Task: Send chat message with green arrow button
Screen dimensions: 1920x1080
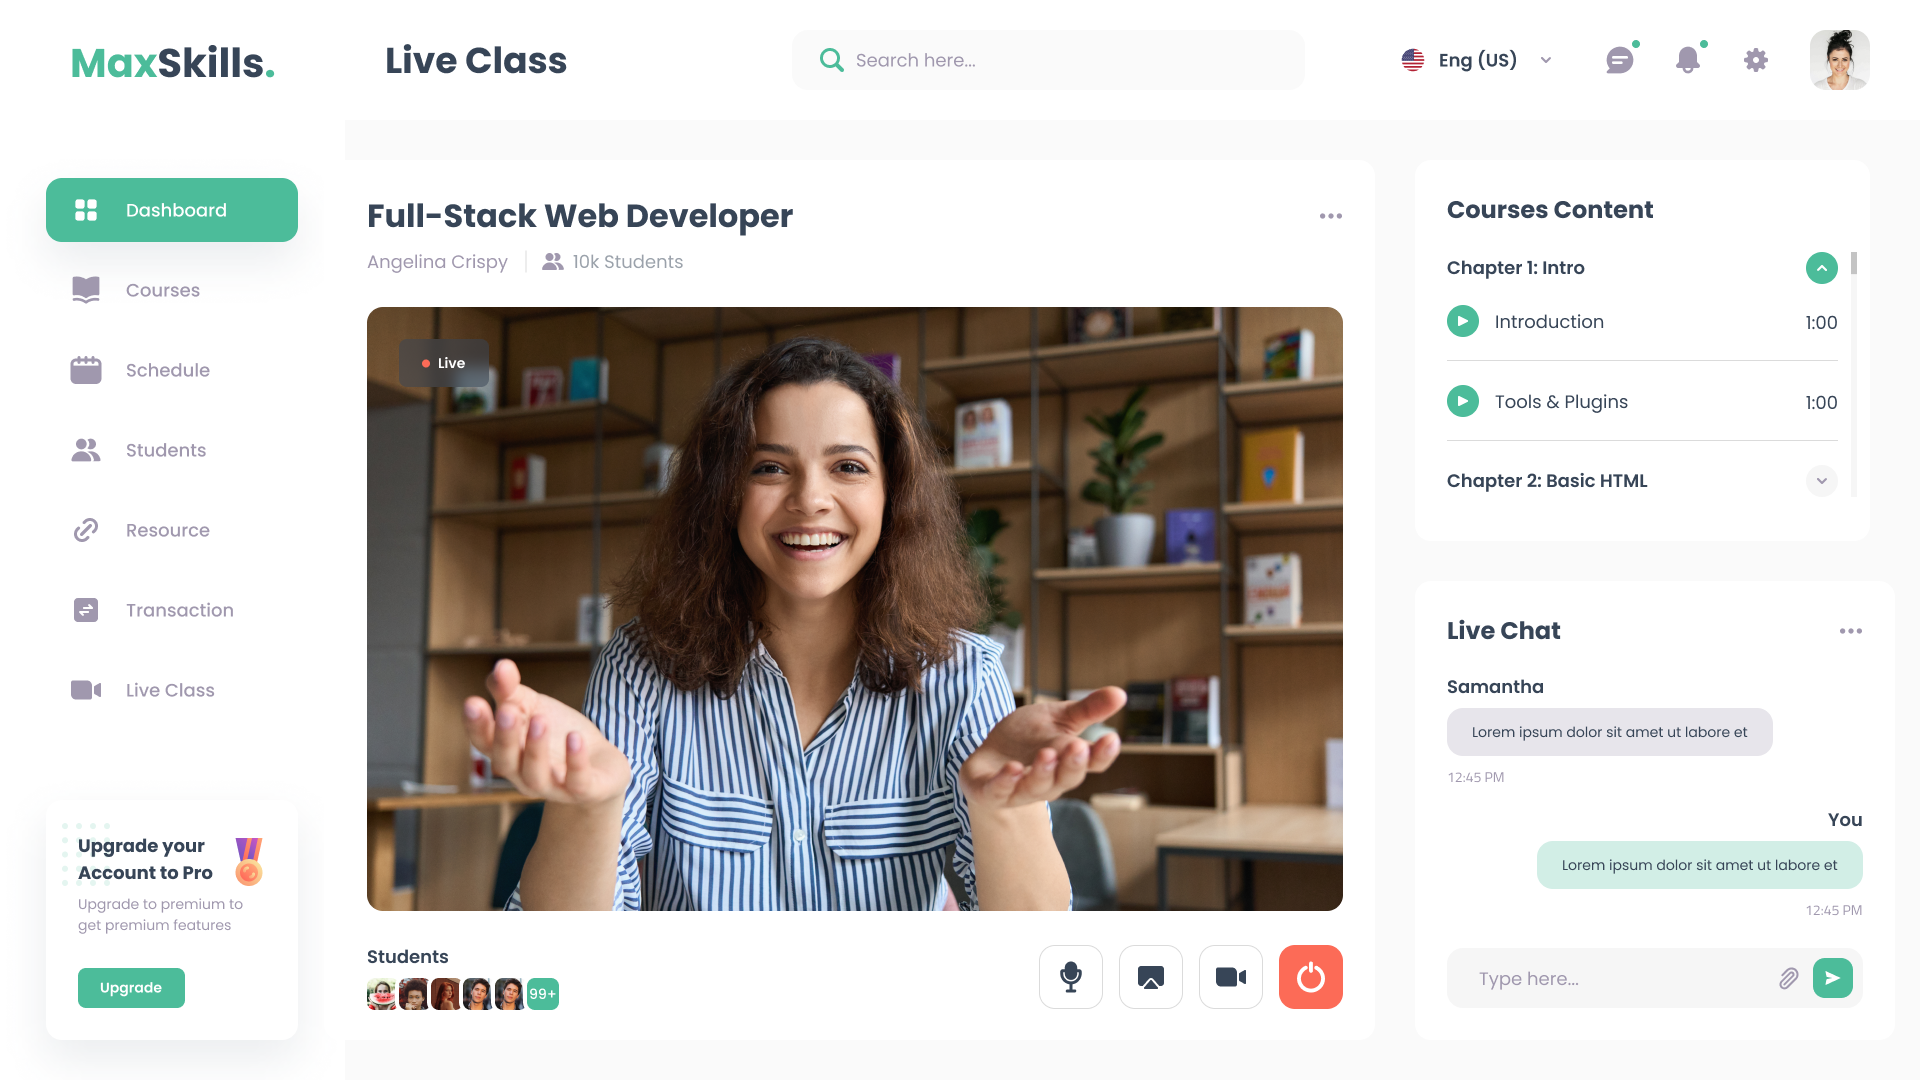Action: click(x=1832, y=978)
